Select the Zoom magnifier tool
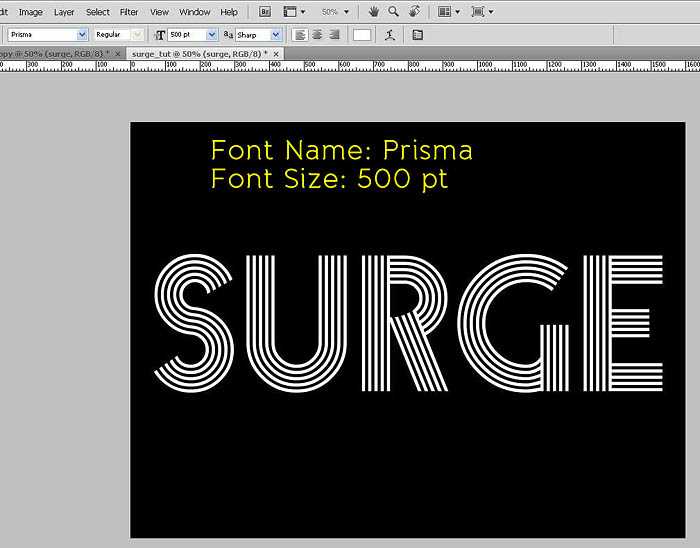This screenshot has height=548, width=700. click(x=393, y=12)
